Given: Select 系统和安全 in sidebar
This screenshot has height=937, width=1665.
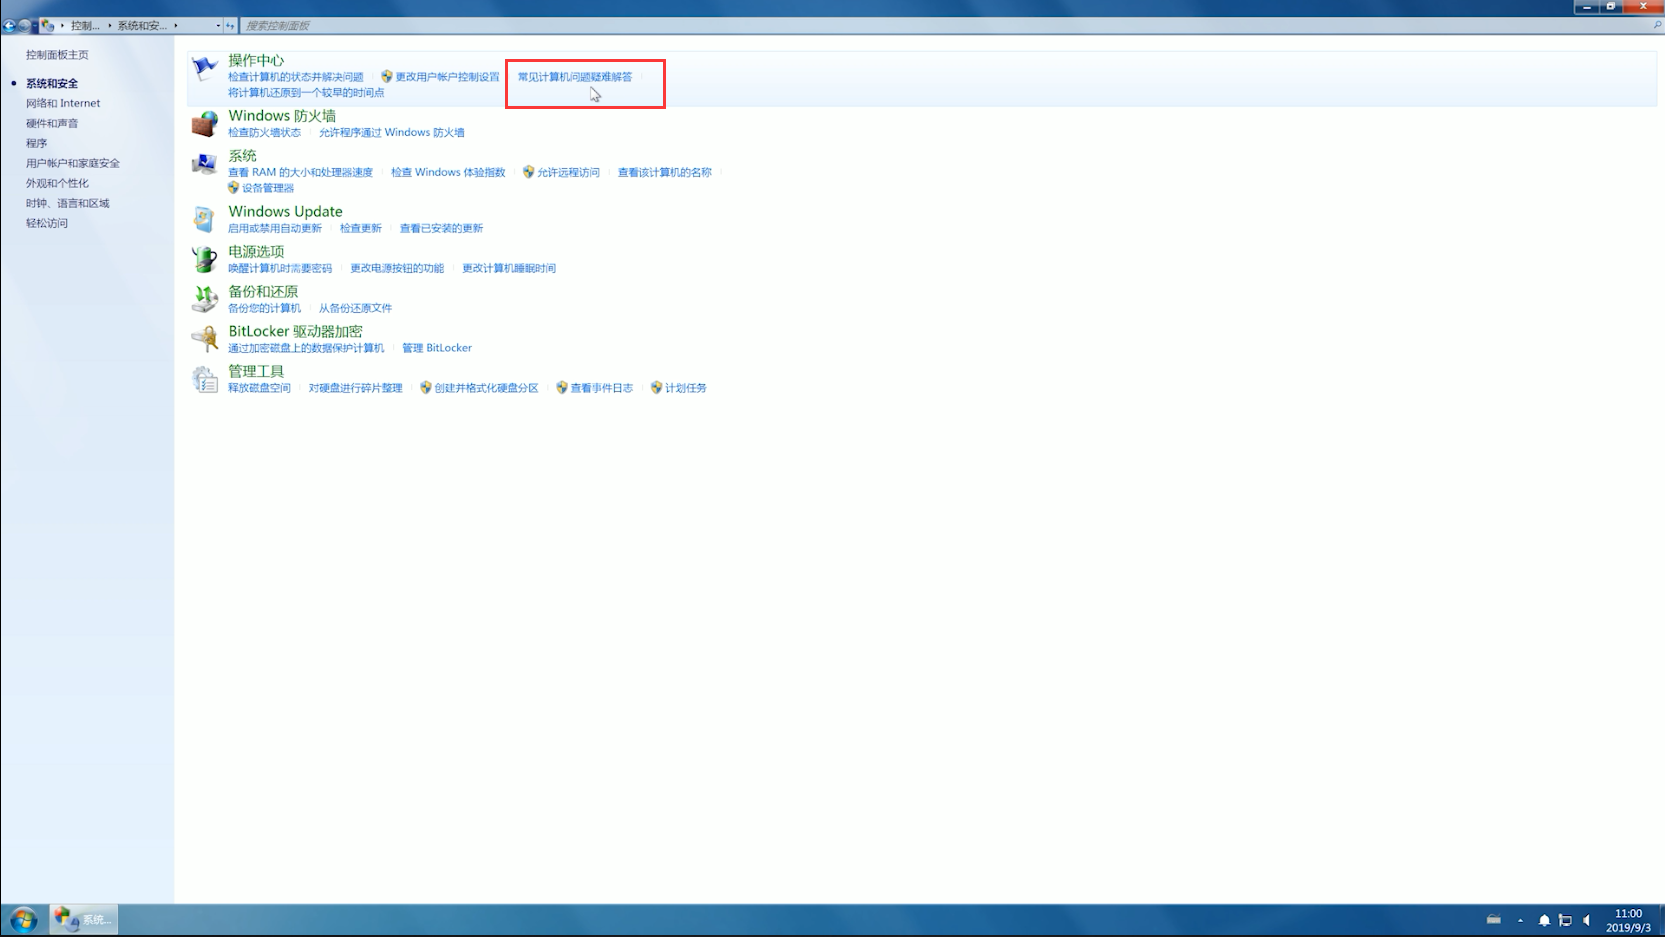Looking at the screenshot, I should pos(52,83).
